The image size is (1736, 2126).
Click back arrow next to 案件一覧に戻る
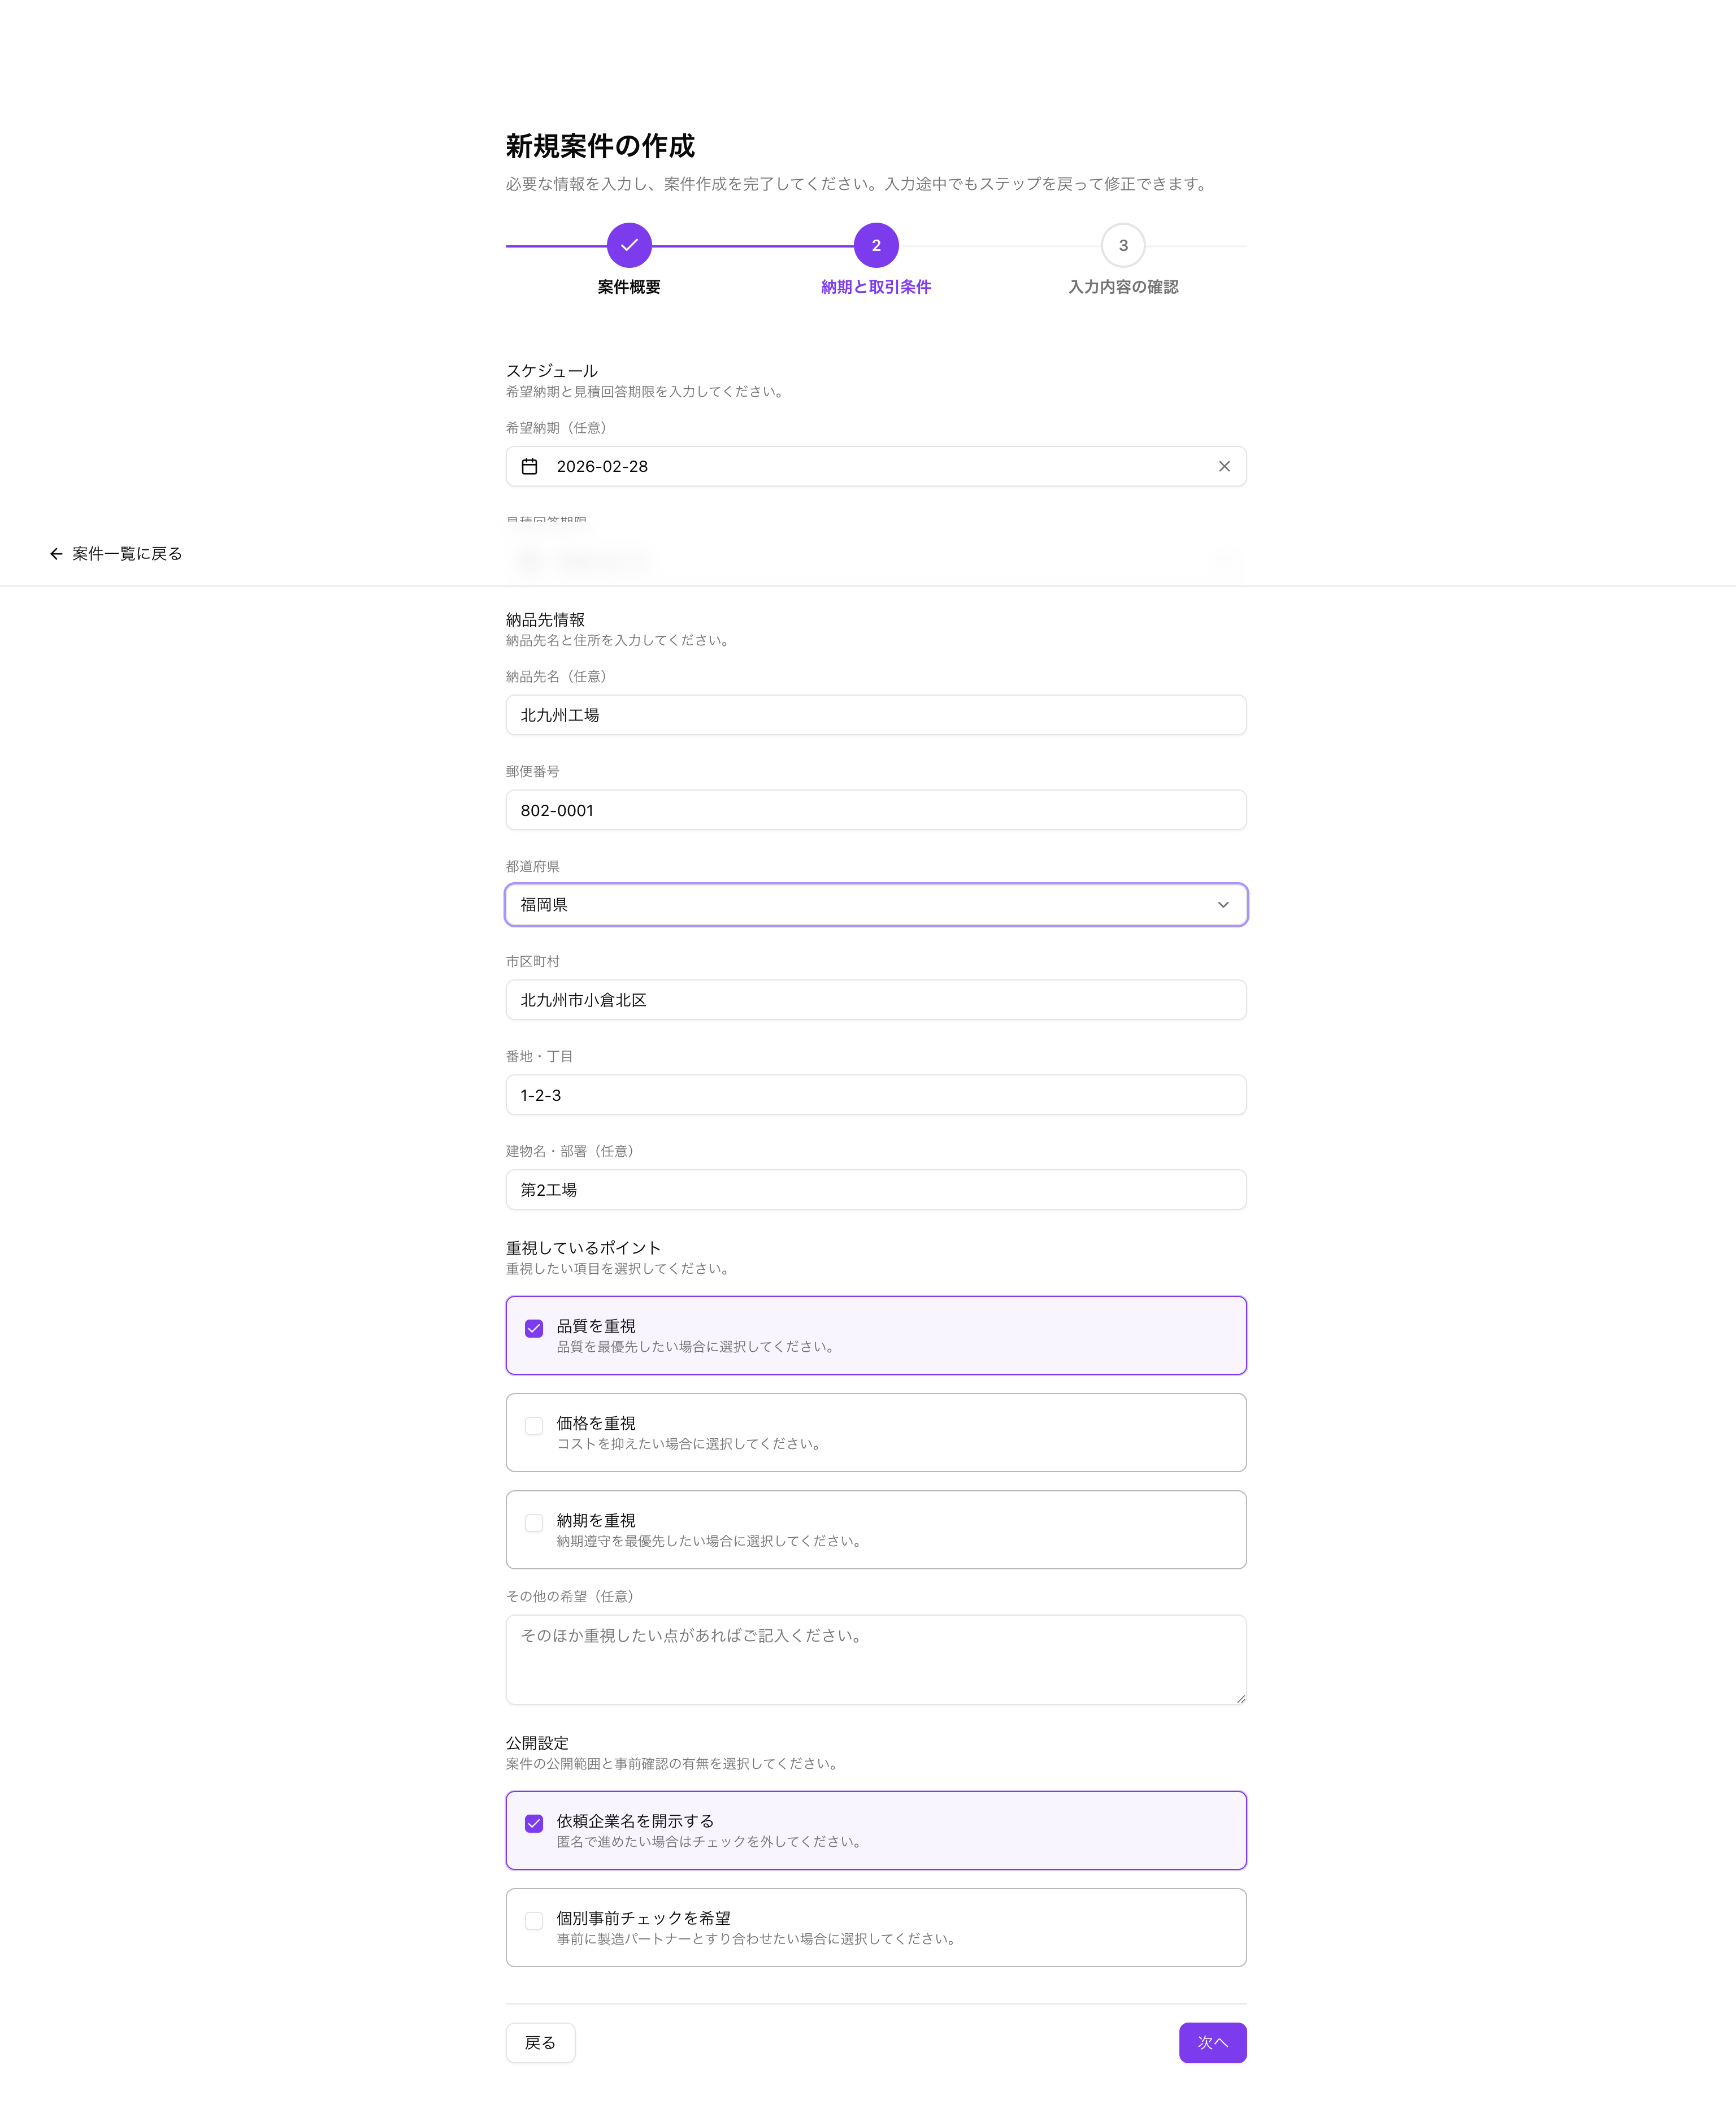click(x=56, y=554)
